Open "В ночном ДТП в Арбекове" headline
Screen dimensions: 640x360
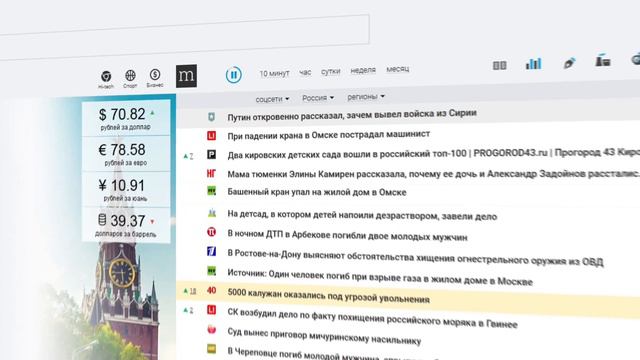pyautogui.click(x=347, y=235)
